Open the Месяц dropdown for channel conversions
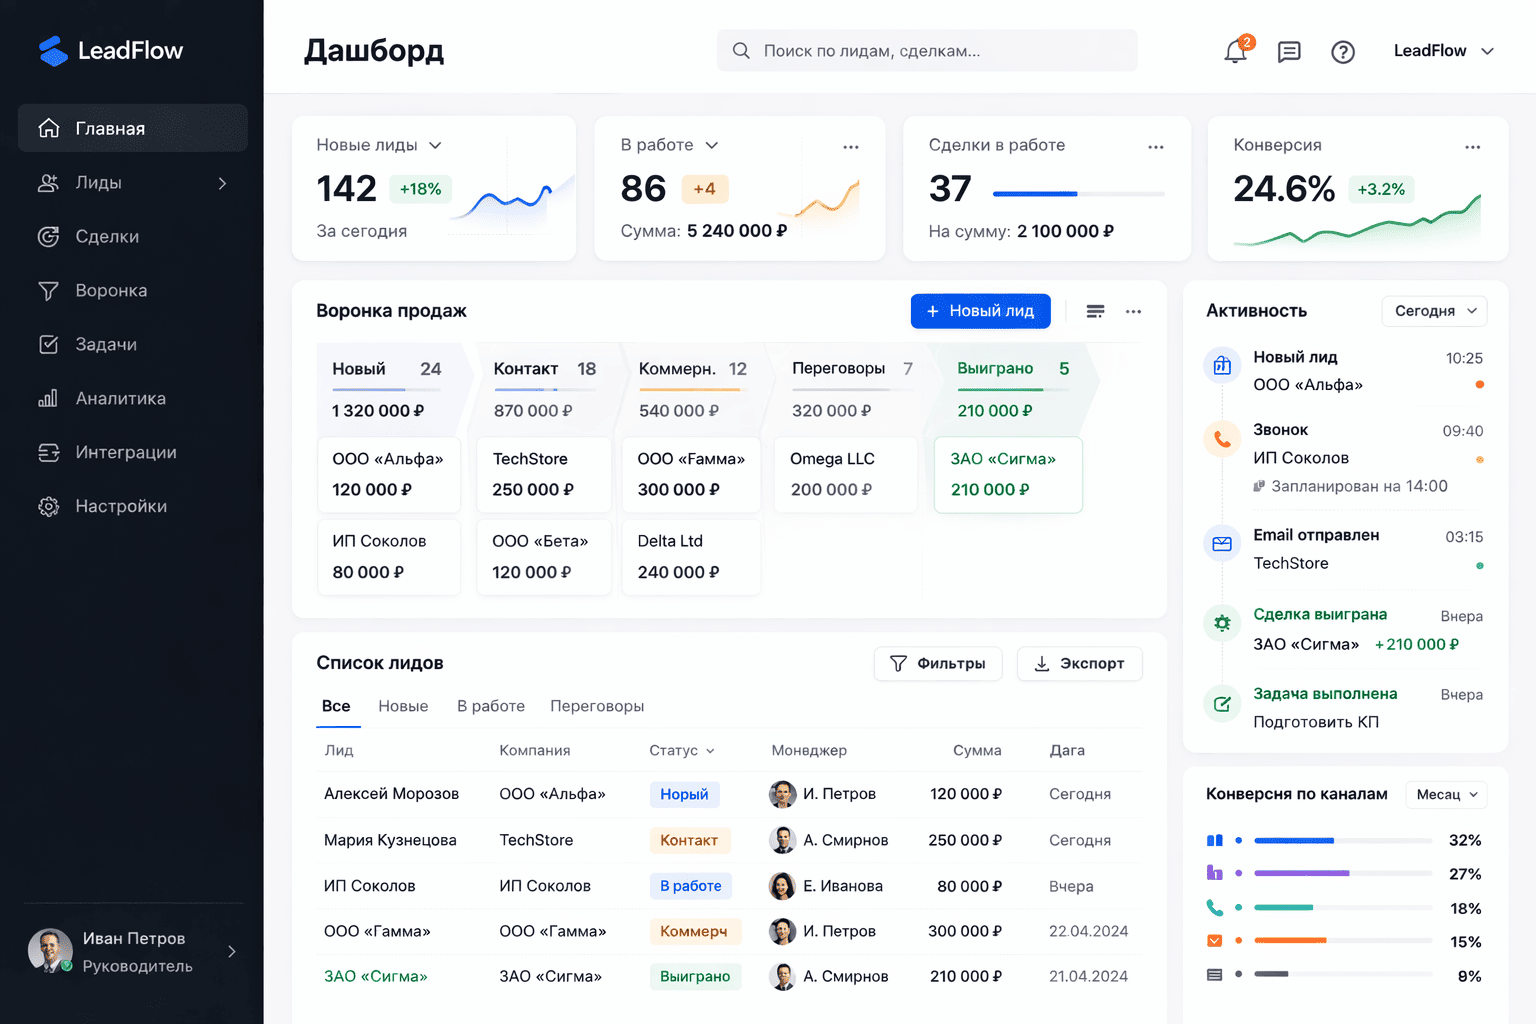Screen dimensions: 1536x1024 coord(1446,794)
